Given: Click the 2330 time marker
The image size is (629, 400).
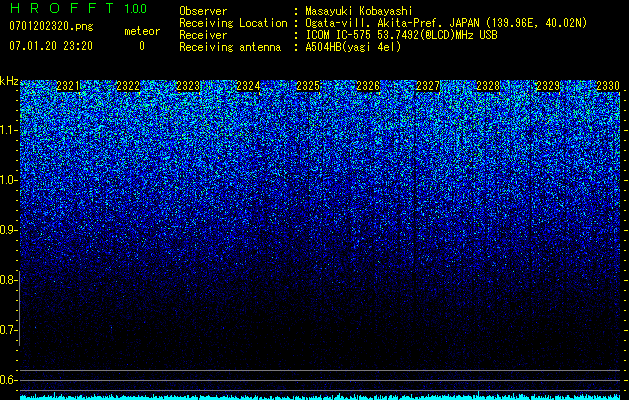Looking at the screenshot, I should 608,86.
